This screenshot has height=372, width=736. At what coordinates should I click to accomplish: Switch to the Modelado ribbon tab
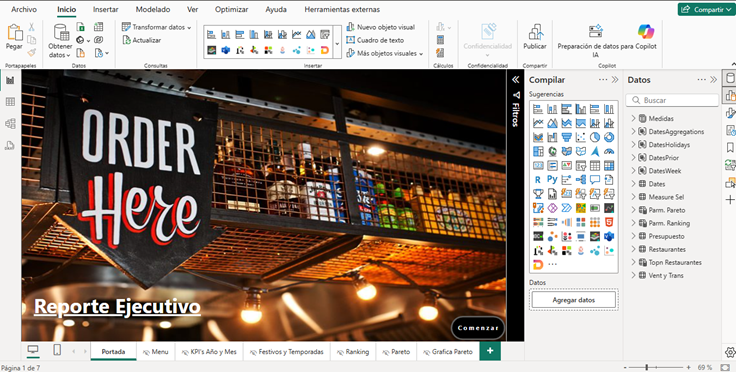[x=153, y=9]
